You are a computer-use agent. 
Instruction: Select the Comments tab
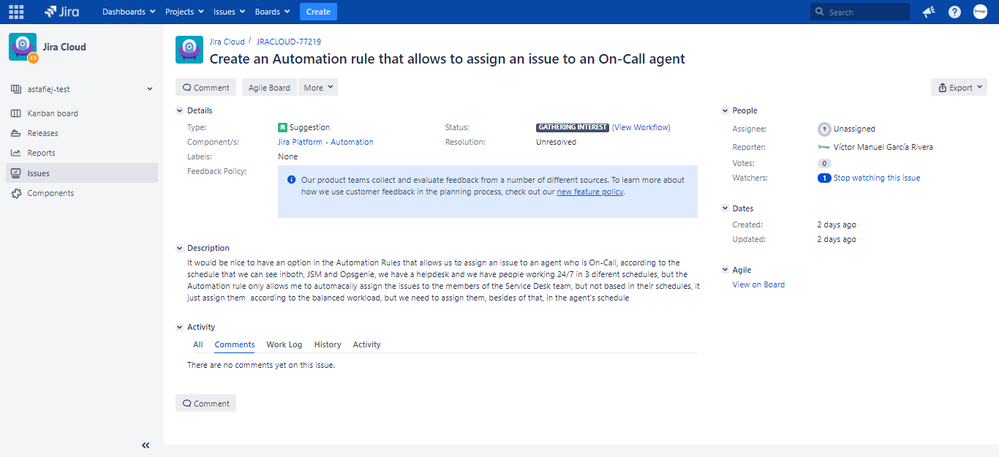[x=234, y=344]
